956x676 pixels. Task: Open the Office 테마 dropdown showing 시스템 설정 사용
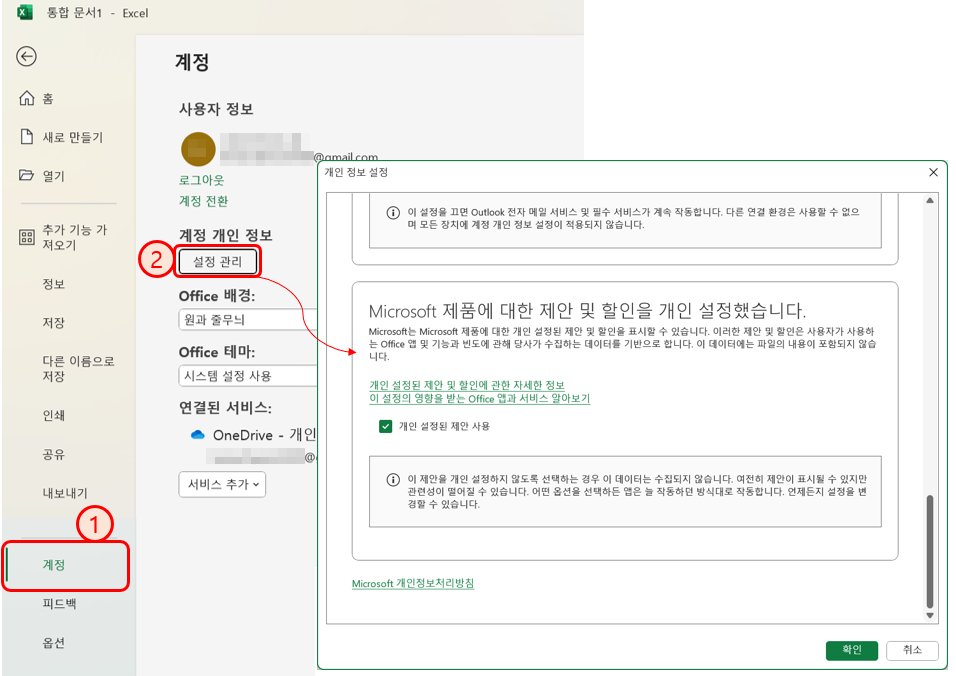pos(248,375)
